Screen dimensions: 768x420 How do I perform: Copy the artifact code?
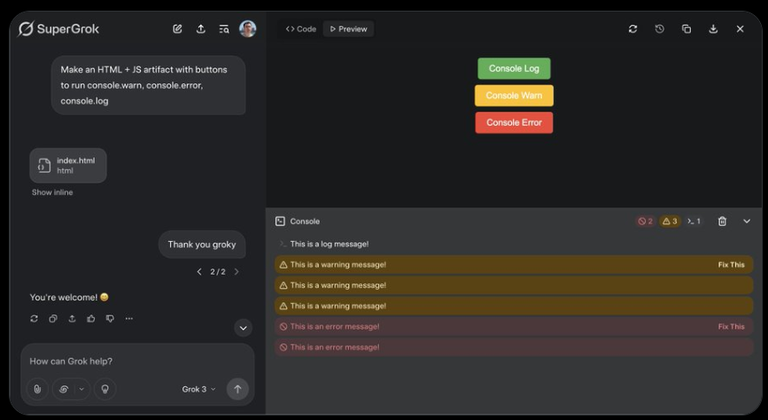pyautogui.click(x=687, y=29)
